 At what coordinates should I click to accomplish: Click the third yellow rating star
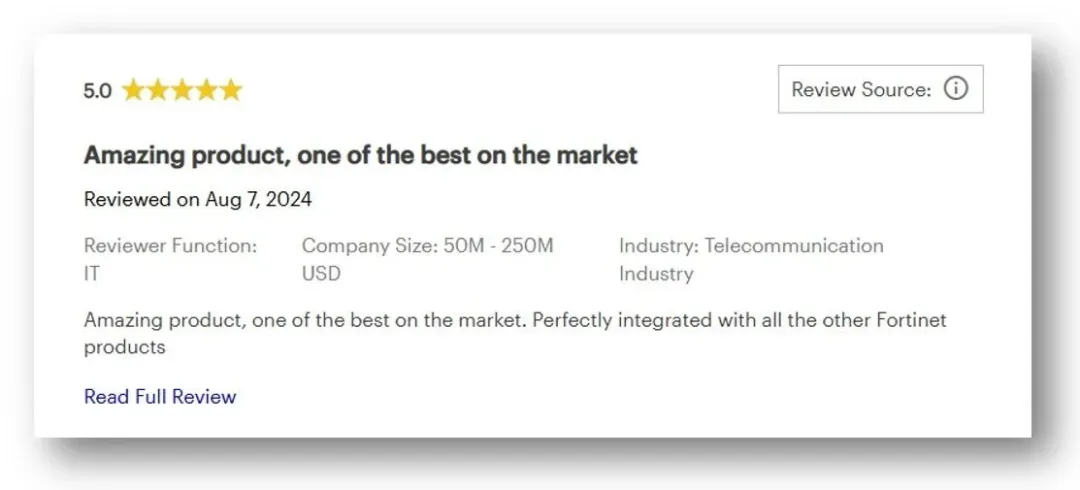click(182, 91)
